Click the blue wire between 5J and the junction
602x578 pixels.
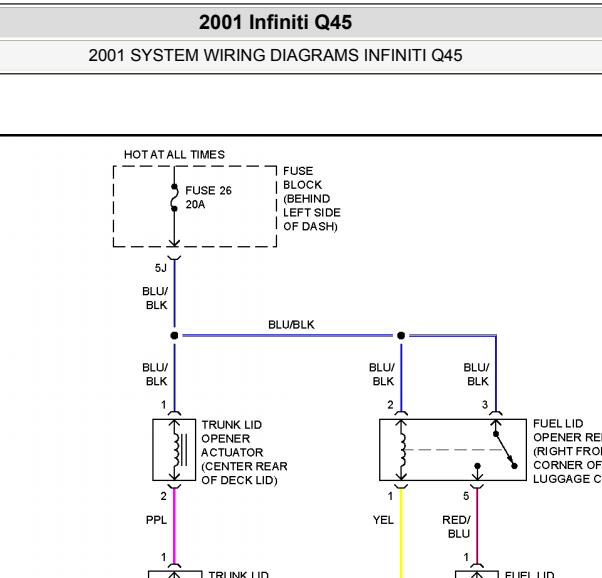point(174,293)
